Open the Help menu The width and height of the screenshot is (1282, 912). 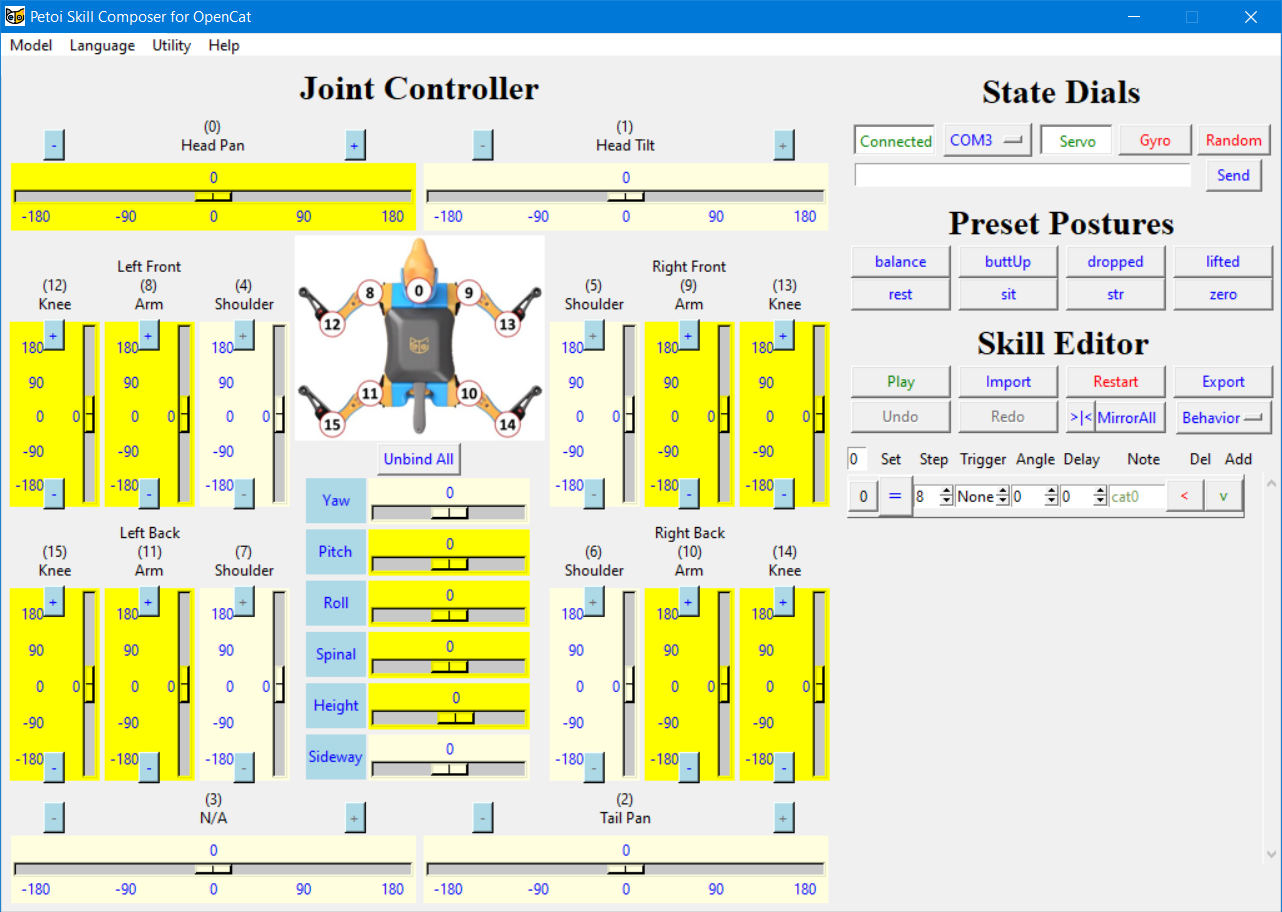click(x=224, y=45)
